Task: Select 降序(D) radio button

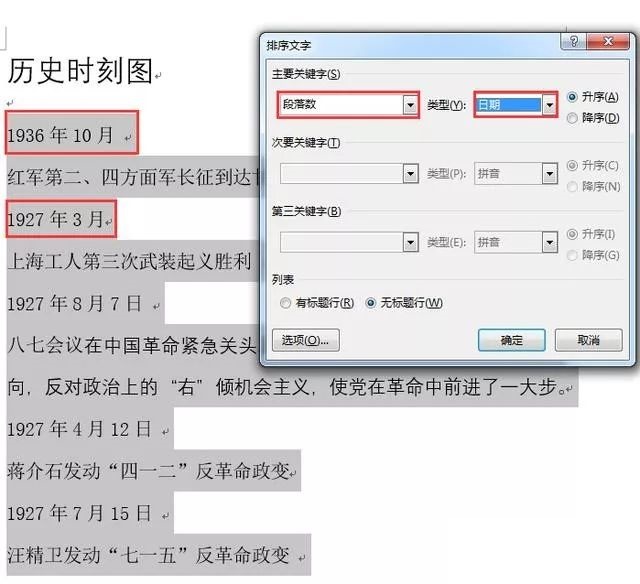Action: pyautogui.click(x=572, y=118)
